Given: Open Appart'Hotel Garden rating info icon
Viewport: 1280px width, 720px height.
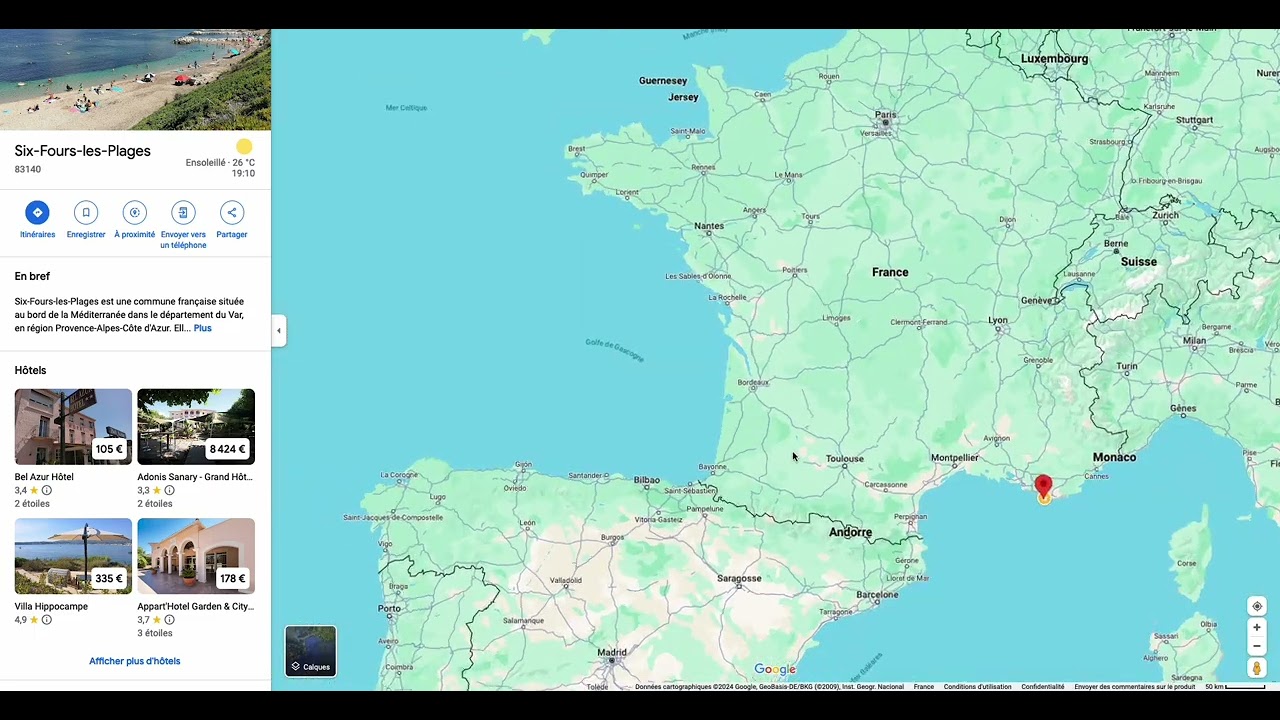Looking at the screenshot, I should (x=169, y=620).
